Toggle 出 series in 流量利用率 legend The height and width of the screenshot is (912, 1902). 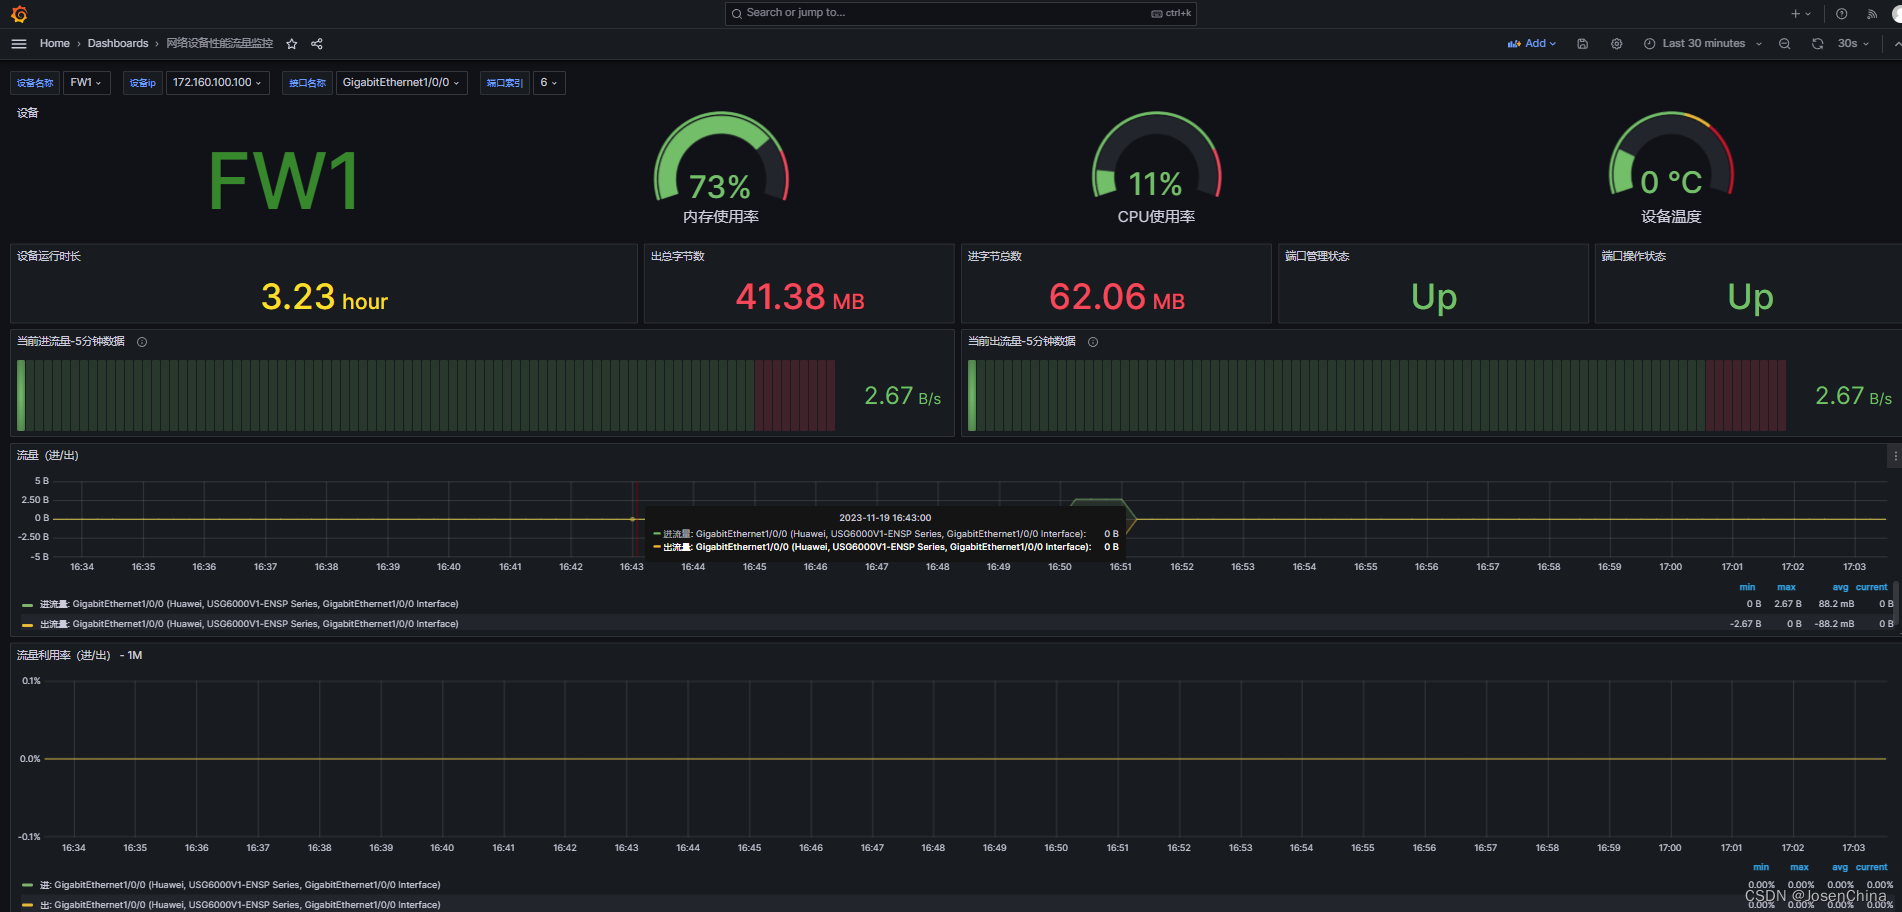240,905
